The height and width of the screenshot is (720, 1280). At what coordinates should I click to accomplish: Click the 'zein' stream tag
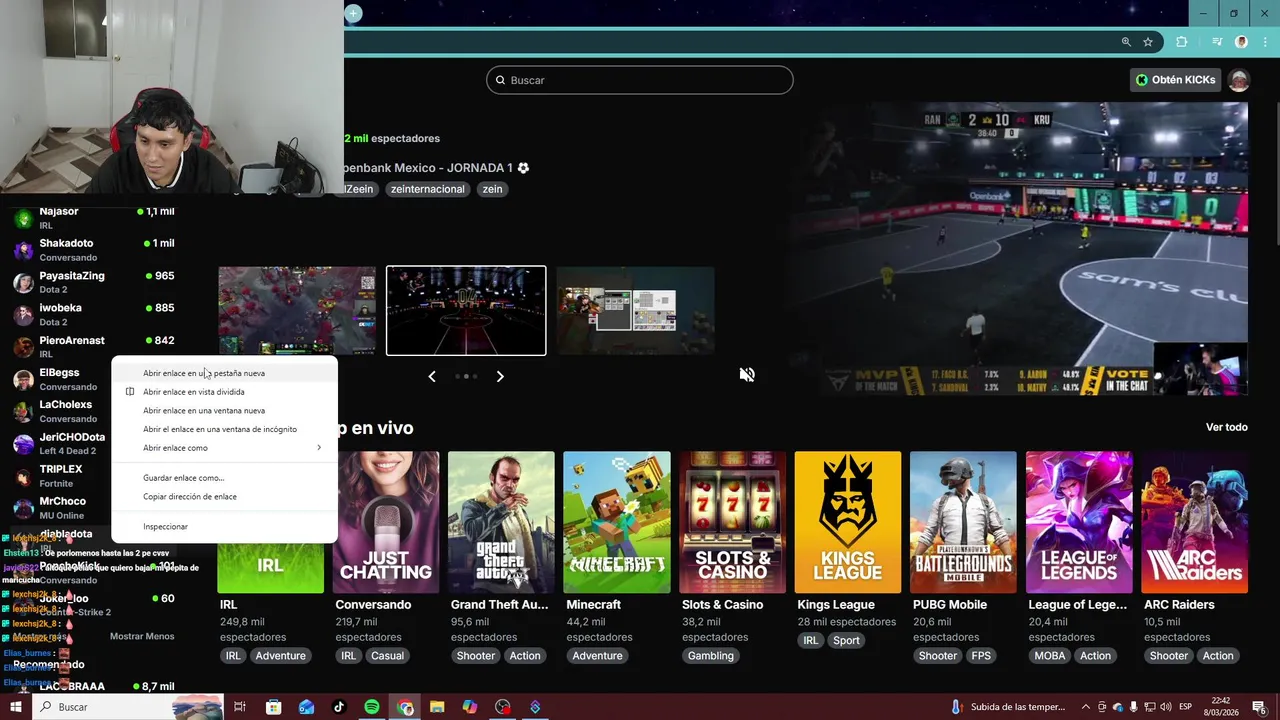[492, 189]
